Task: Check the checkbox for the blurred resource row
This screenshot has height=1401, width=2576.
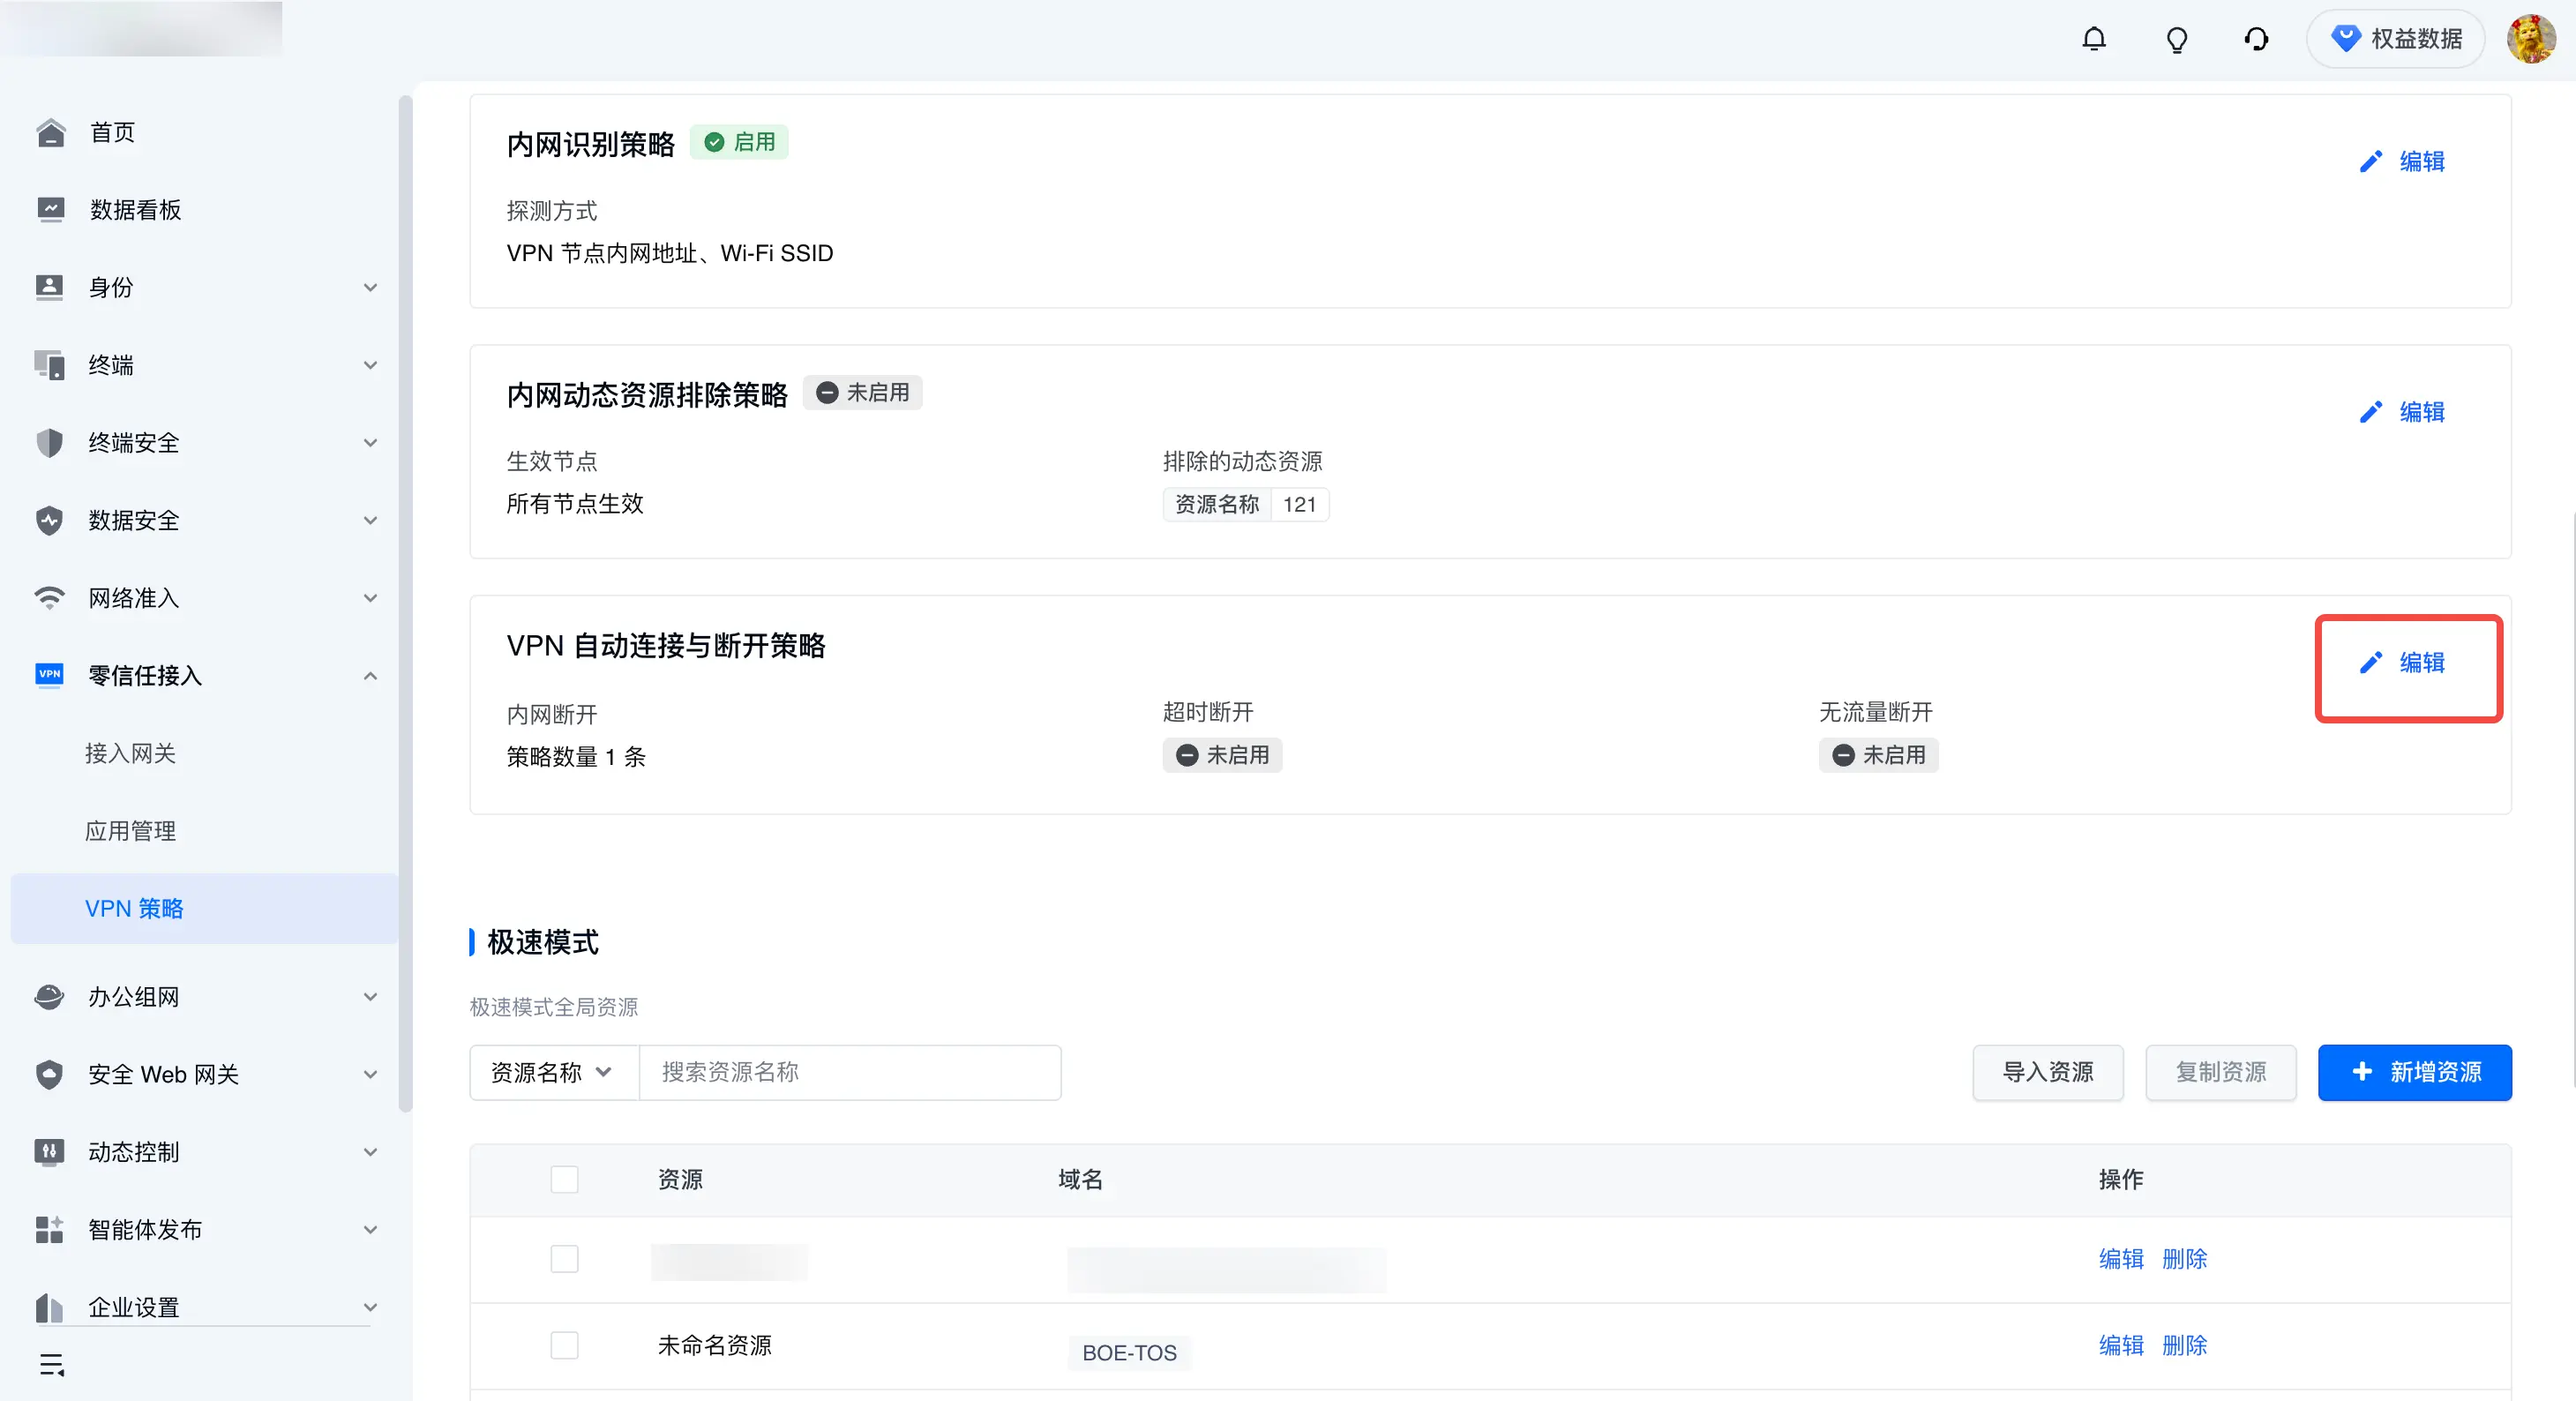Action: tap(564, 1258)
